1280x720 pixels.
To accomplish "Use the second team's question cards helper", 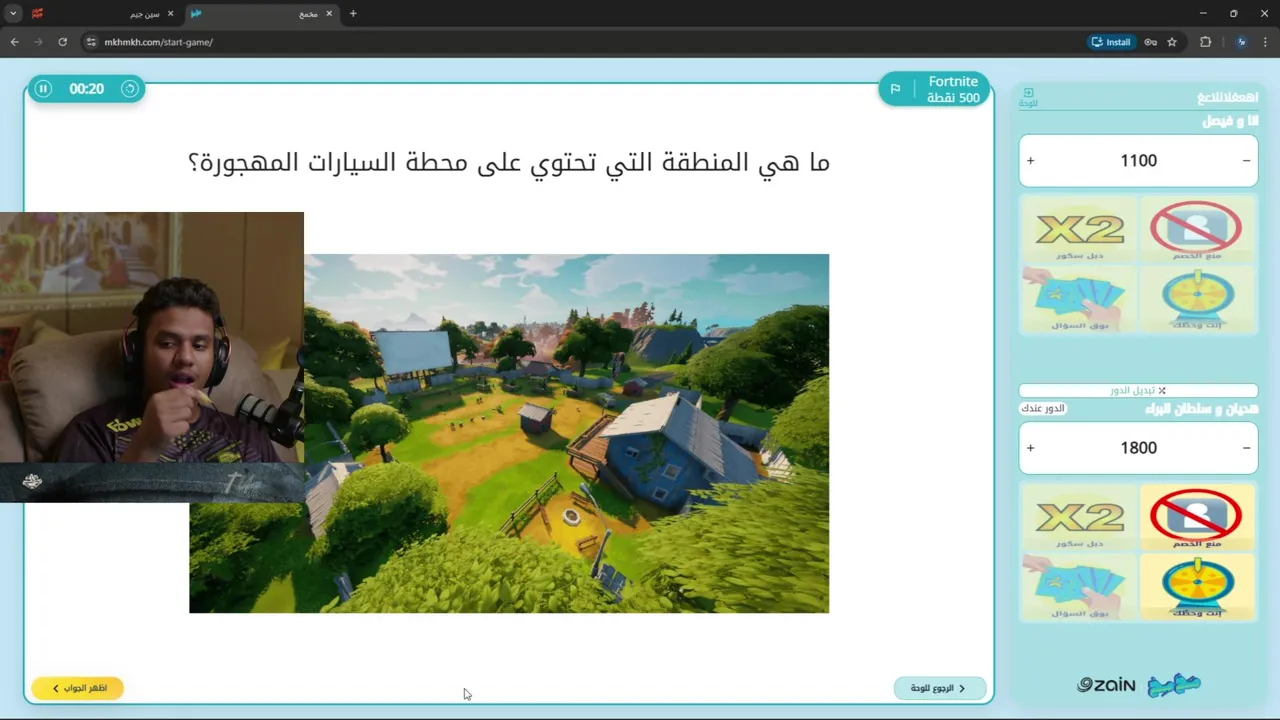I will (x=1080, y=587).
